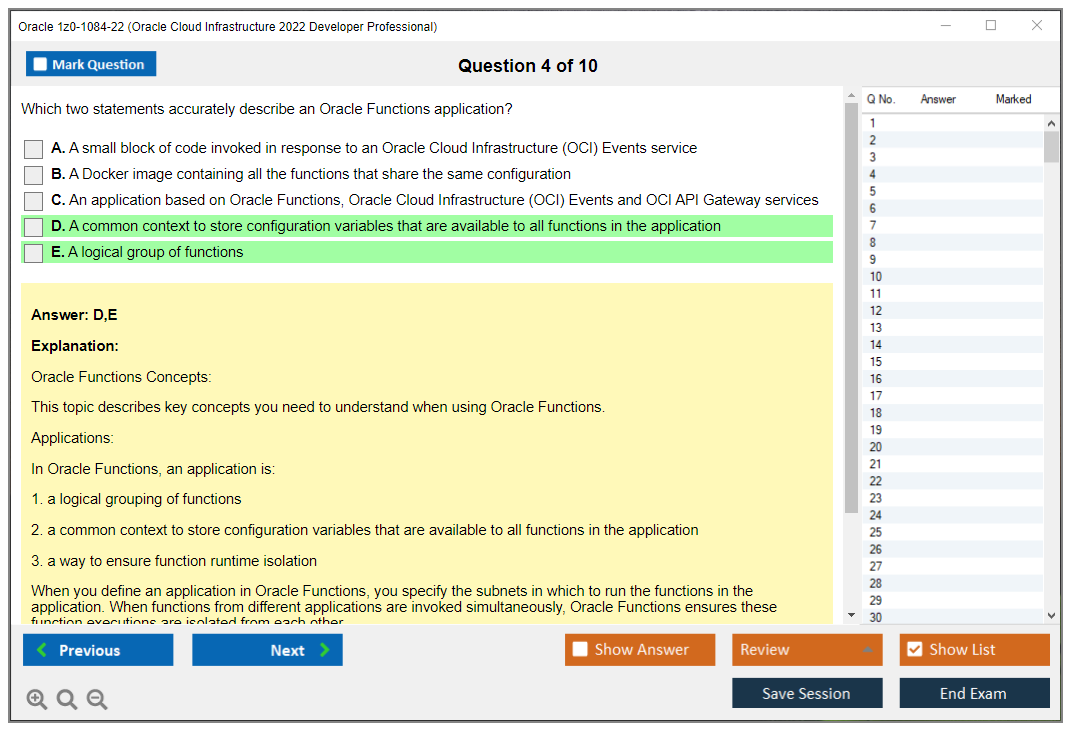Click the checkmark icon inside Show List
The width and height of the screenshot is (1075, 735).
pyautogui.click(x=917, y=649)
